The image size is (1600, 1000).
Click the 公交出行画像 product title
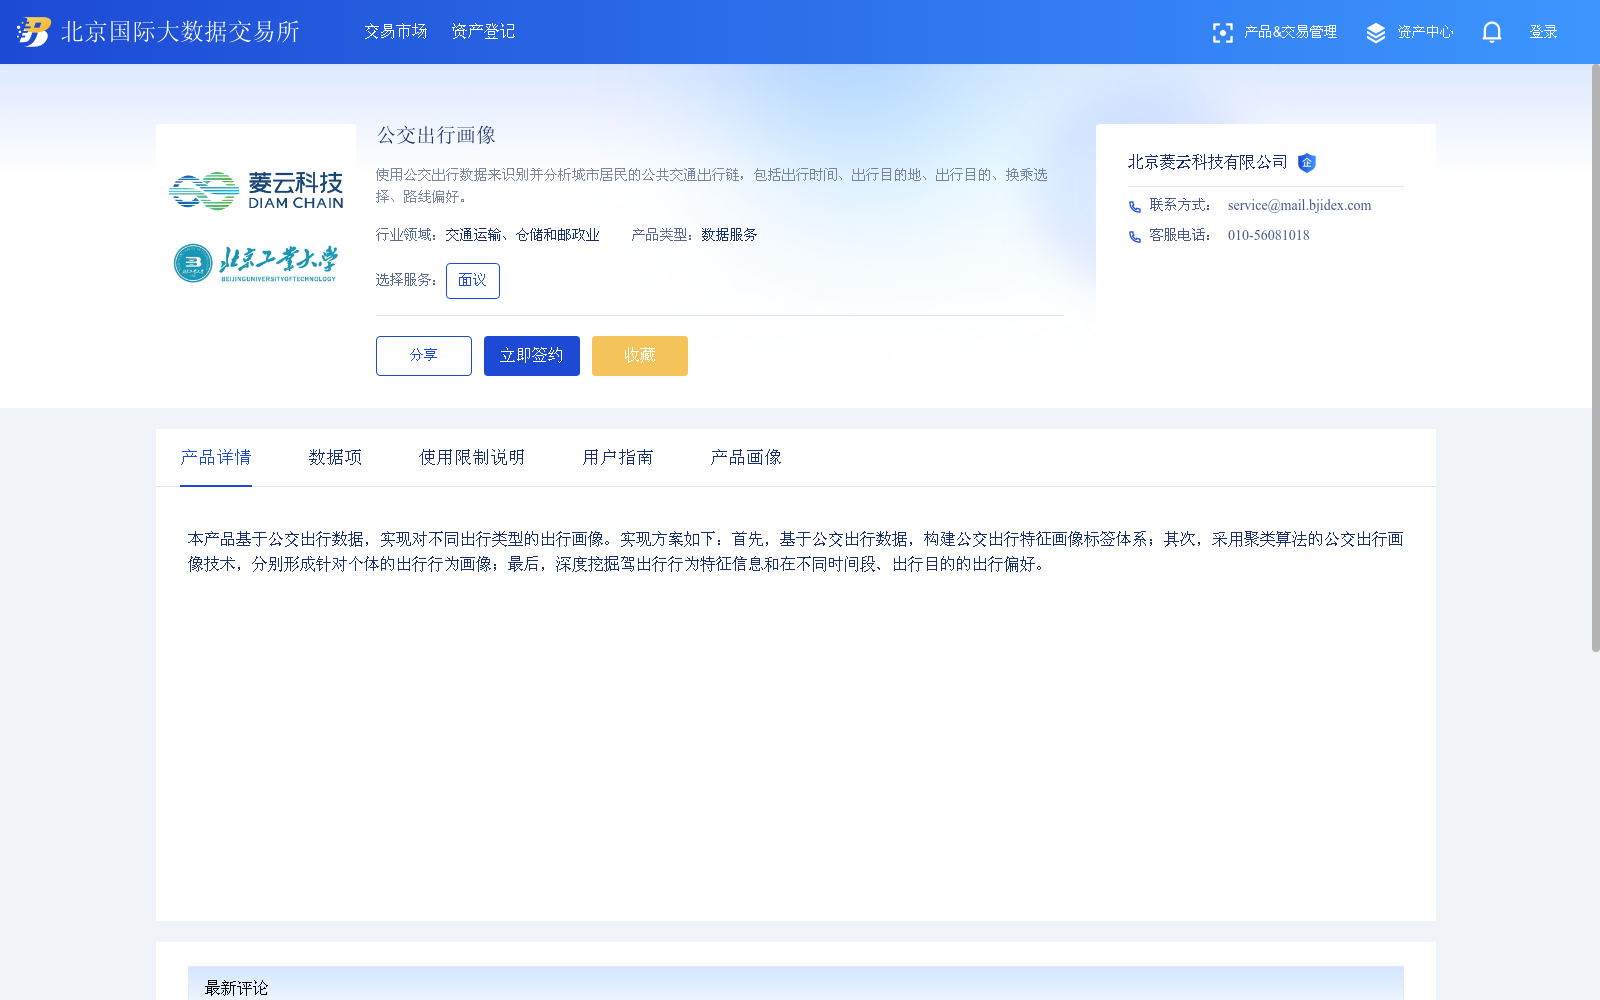click(436, 135)
